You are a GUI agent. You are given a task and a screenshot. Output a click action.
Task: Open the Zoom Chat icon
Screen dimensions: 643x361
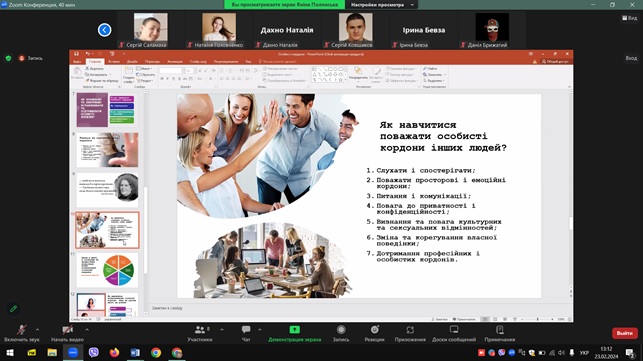click(246, 329)
